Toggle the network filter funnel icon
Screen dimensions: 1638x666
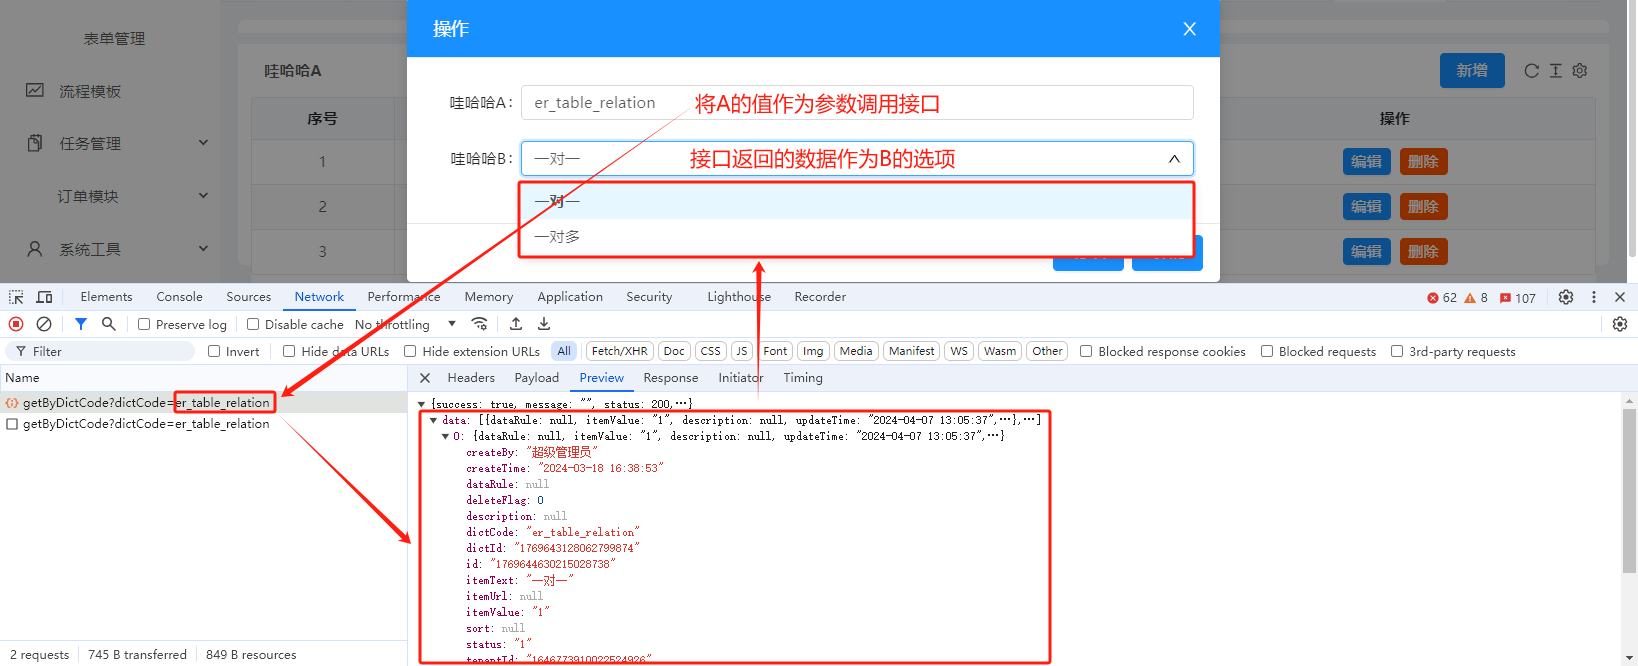[81, 324]
